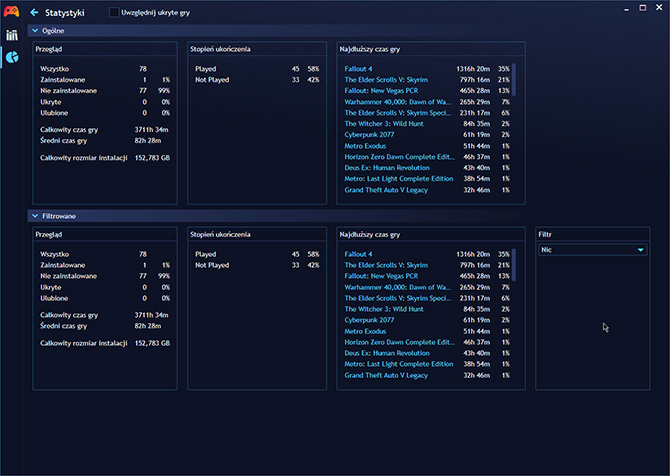Select the Played row in Filtrowane completion panel

click(x=257, y=254)
